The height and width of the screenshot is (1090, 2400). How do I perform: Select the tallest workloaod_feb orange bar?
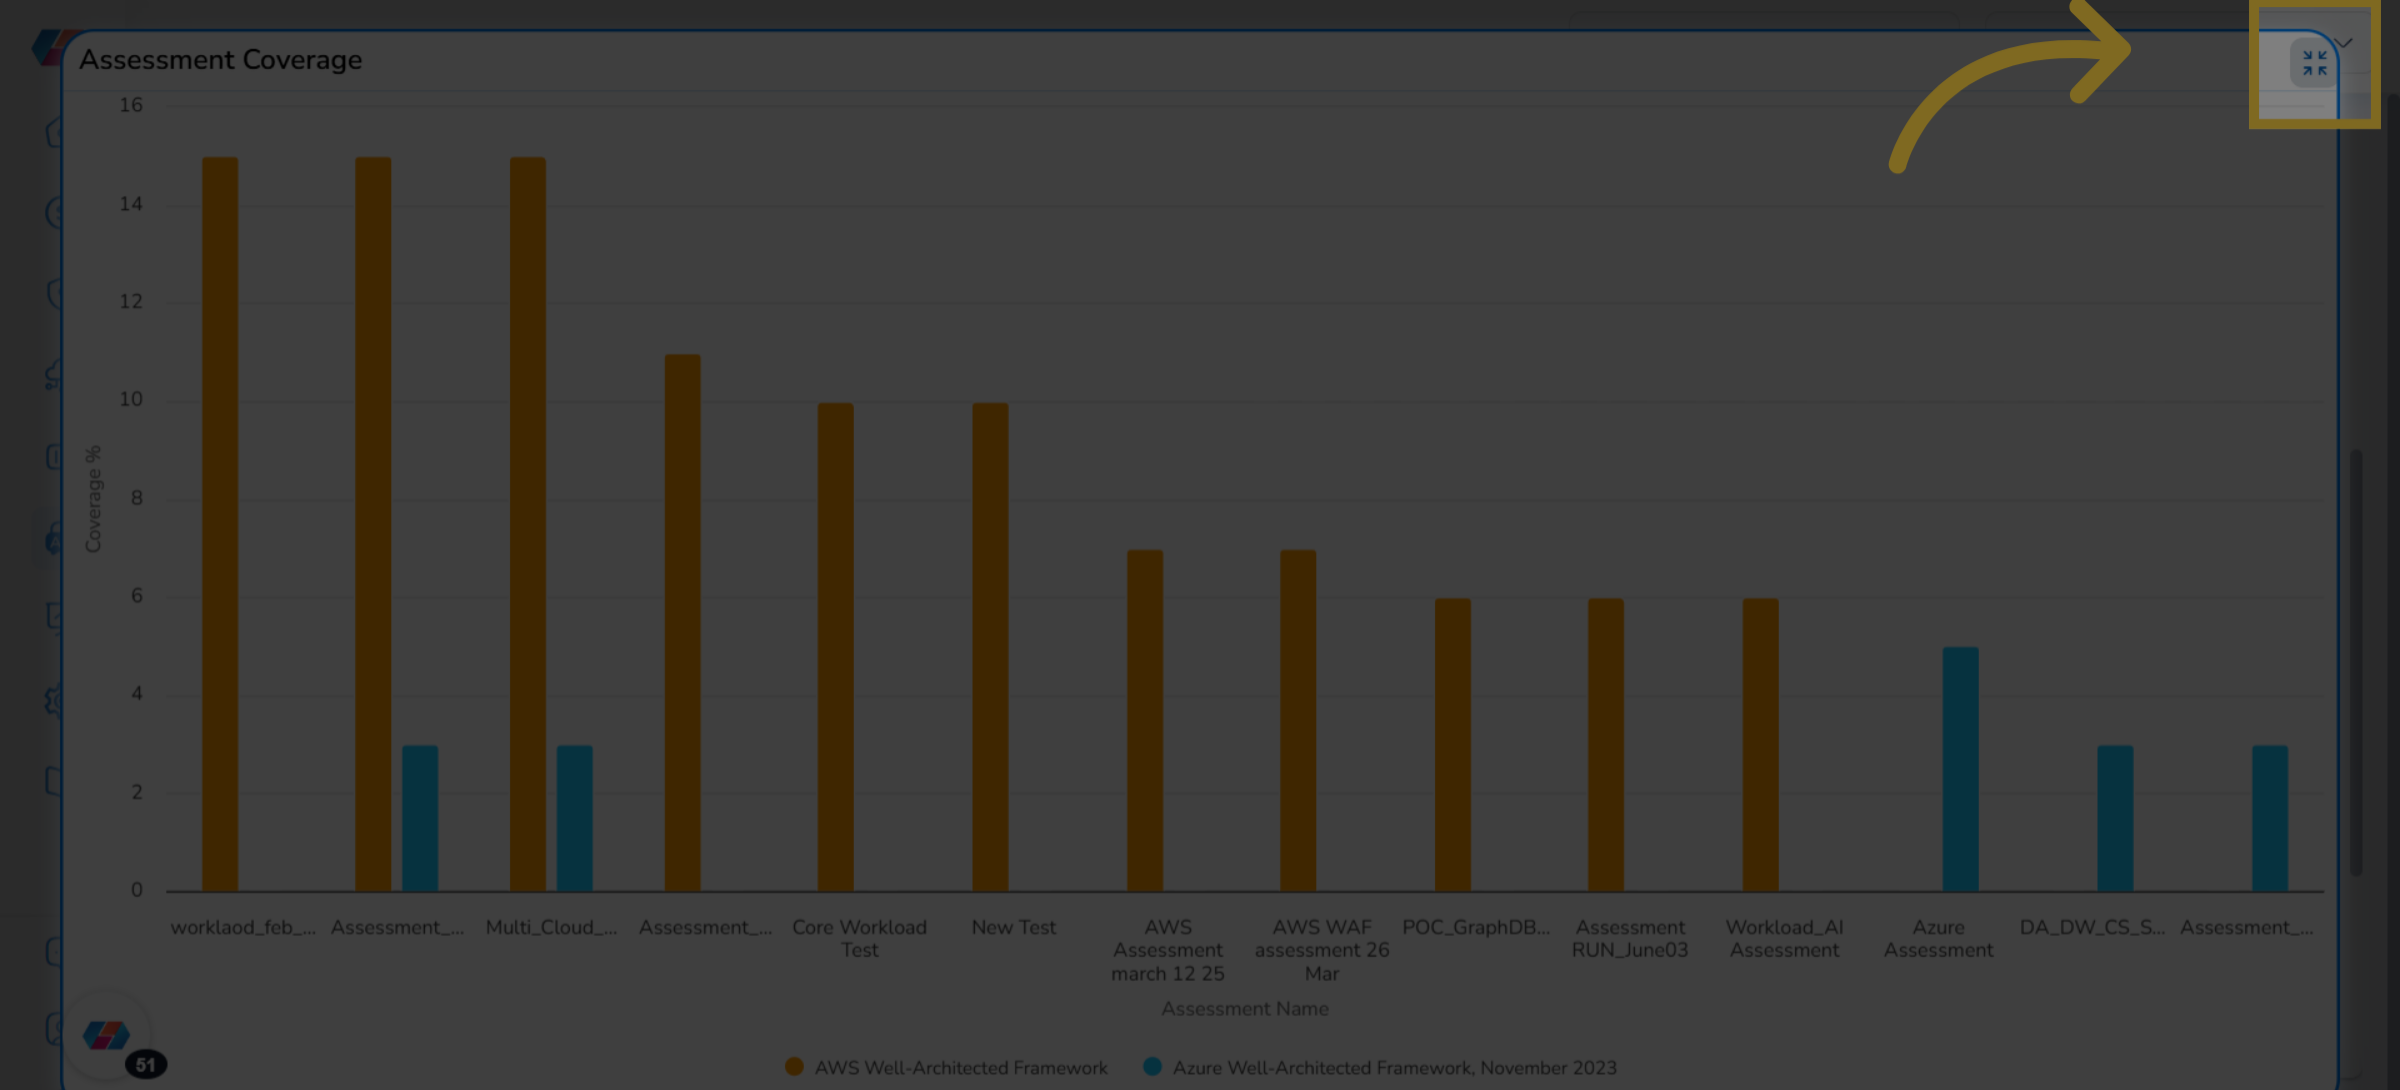coord(219,520)
